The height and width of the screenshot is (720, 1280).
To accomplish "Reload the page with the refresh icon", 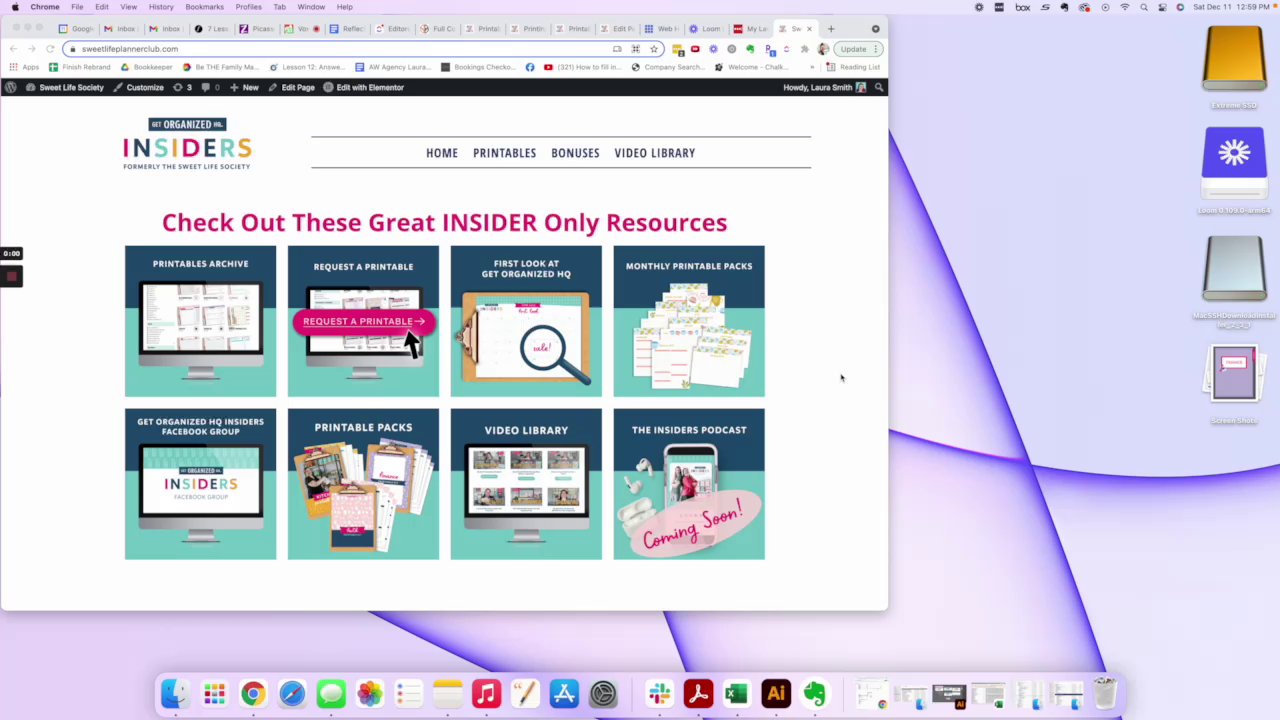I will (x=50, y=48).
